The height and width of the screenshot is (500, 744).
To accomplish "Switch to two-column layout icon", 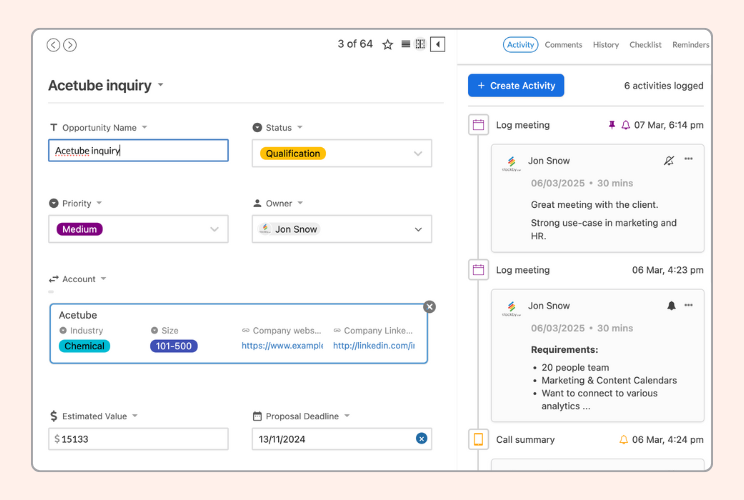I will 420,44.
